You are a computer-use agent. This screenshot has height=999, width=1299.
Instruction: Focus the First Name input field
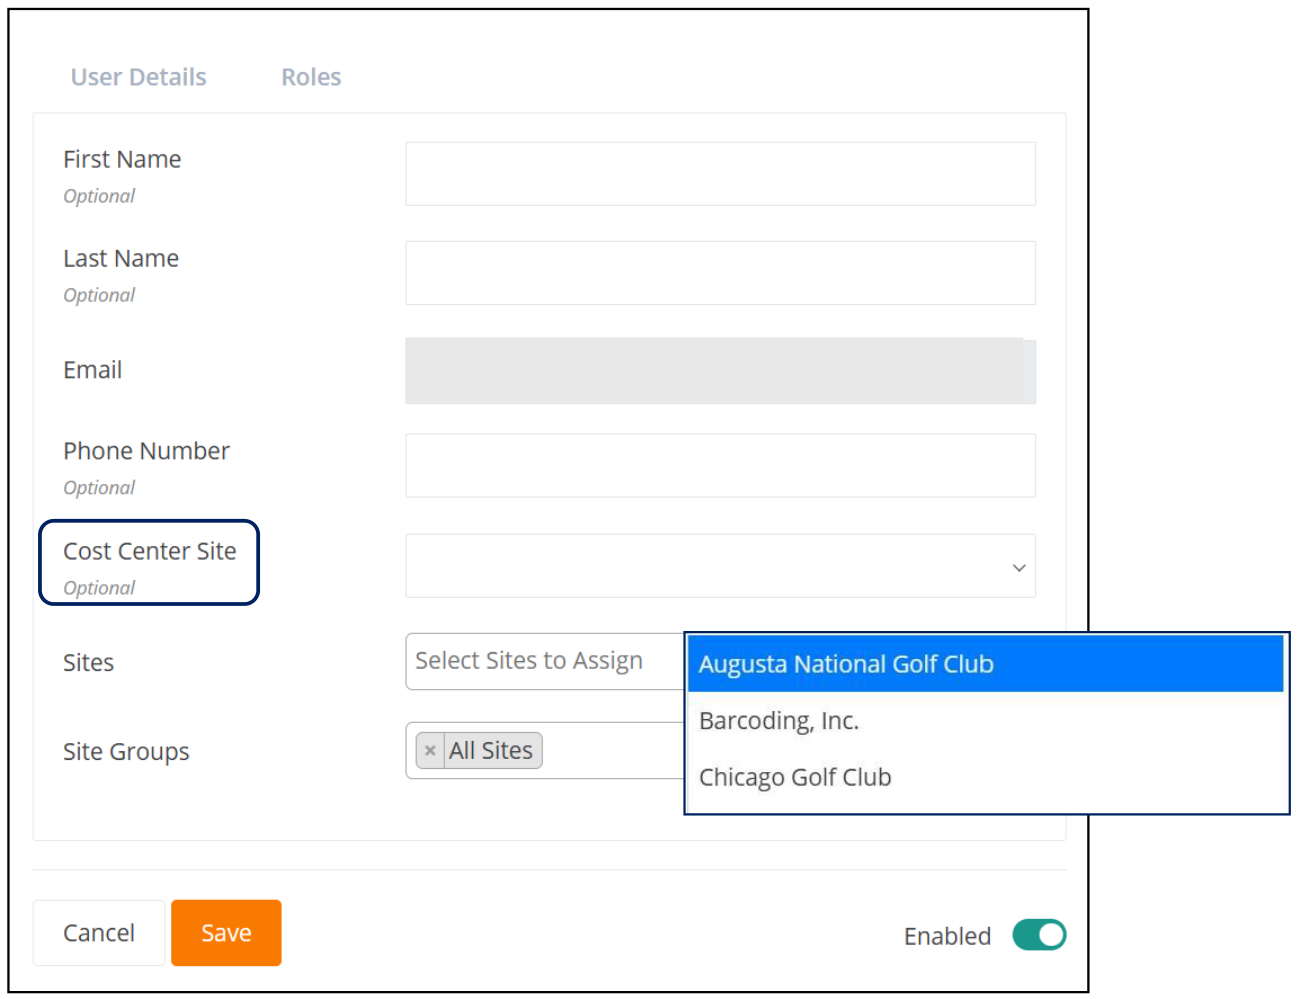pyautogui.click(x=720, y=174)
